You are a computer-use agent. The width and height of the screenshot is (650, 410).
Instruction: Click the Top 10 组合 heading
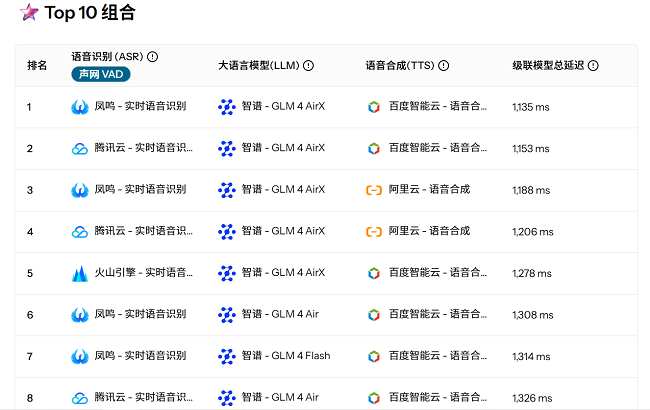[x=90, y=12]
